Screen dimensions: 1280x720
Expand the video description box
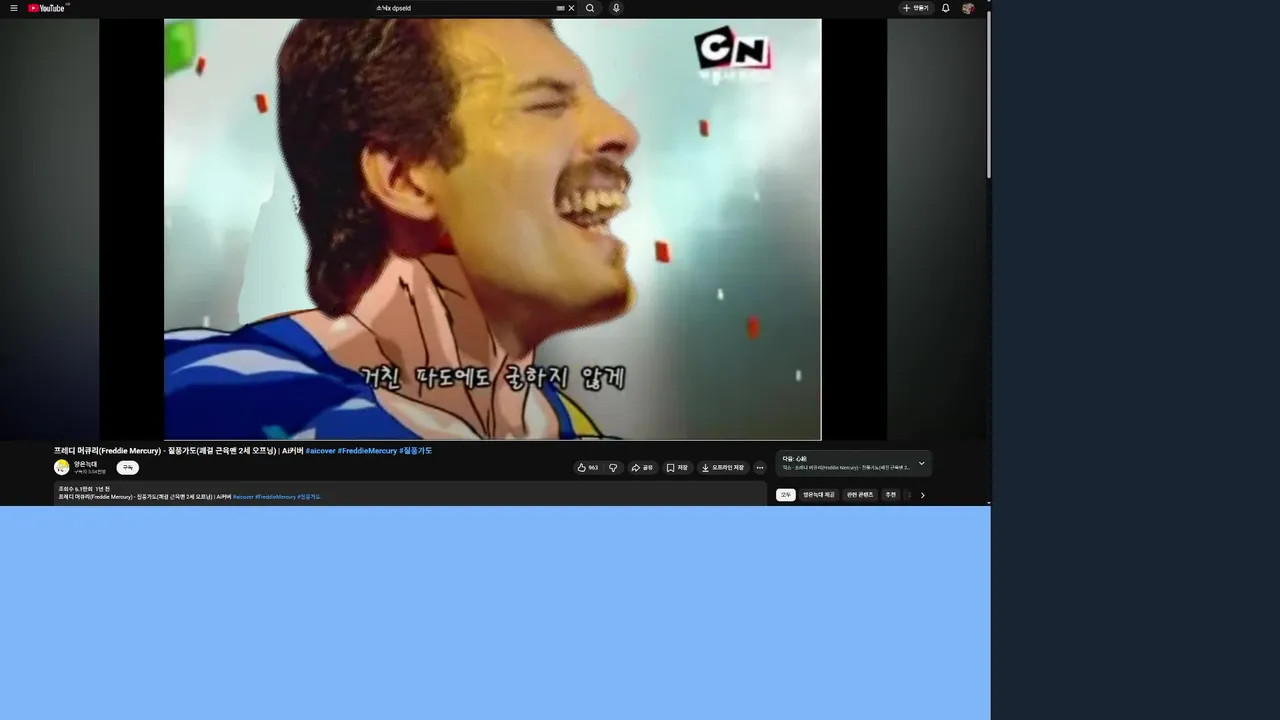(x=410, y=493)
